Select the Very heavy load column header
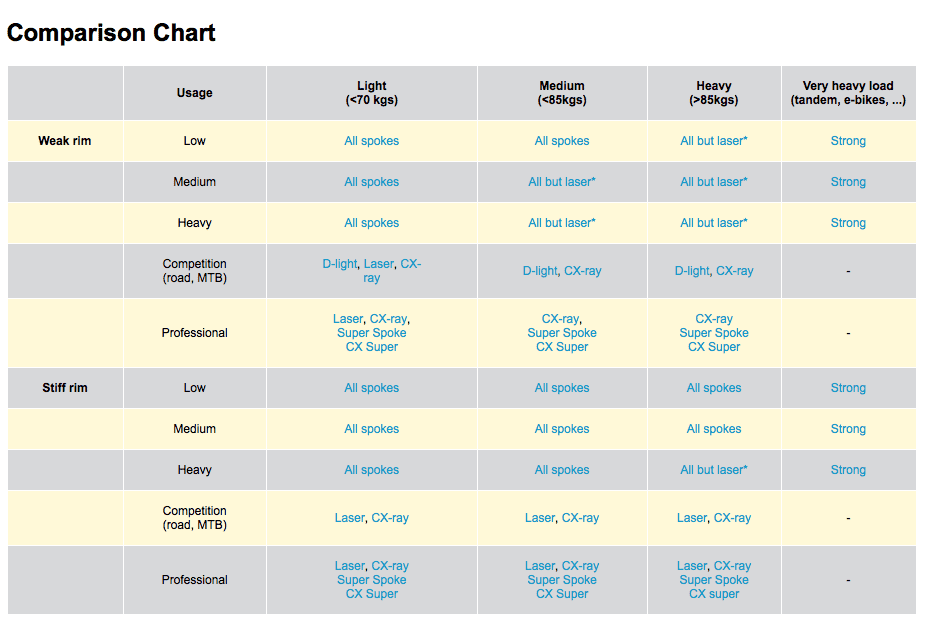 coord(848,93)
